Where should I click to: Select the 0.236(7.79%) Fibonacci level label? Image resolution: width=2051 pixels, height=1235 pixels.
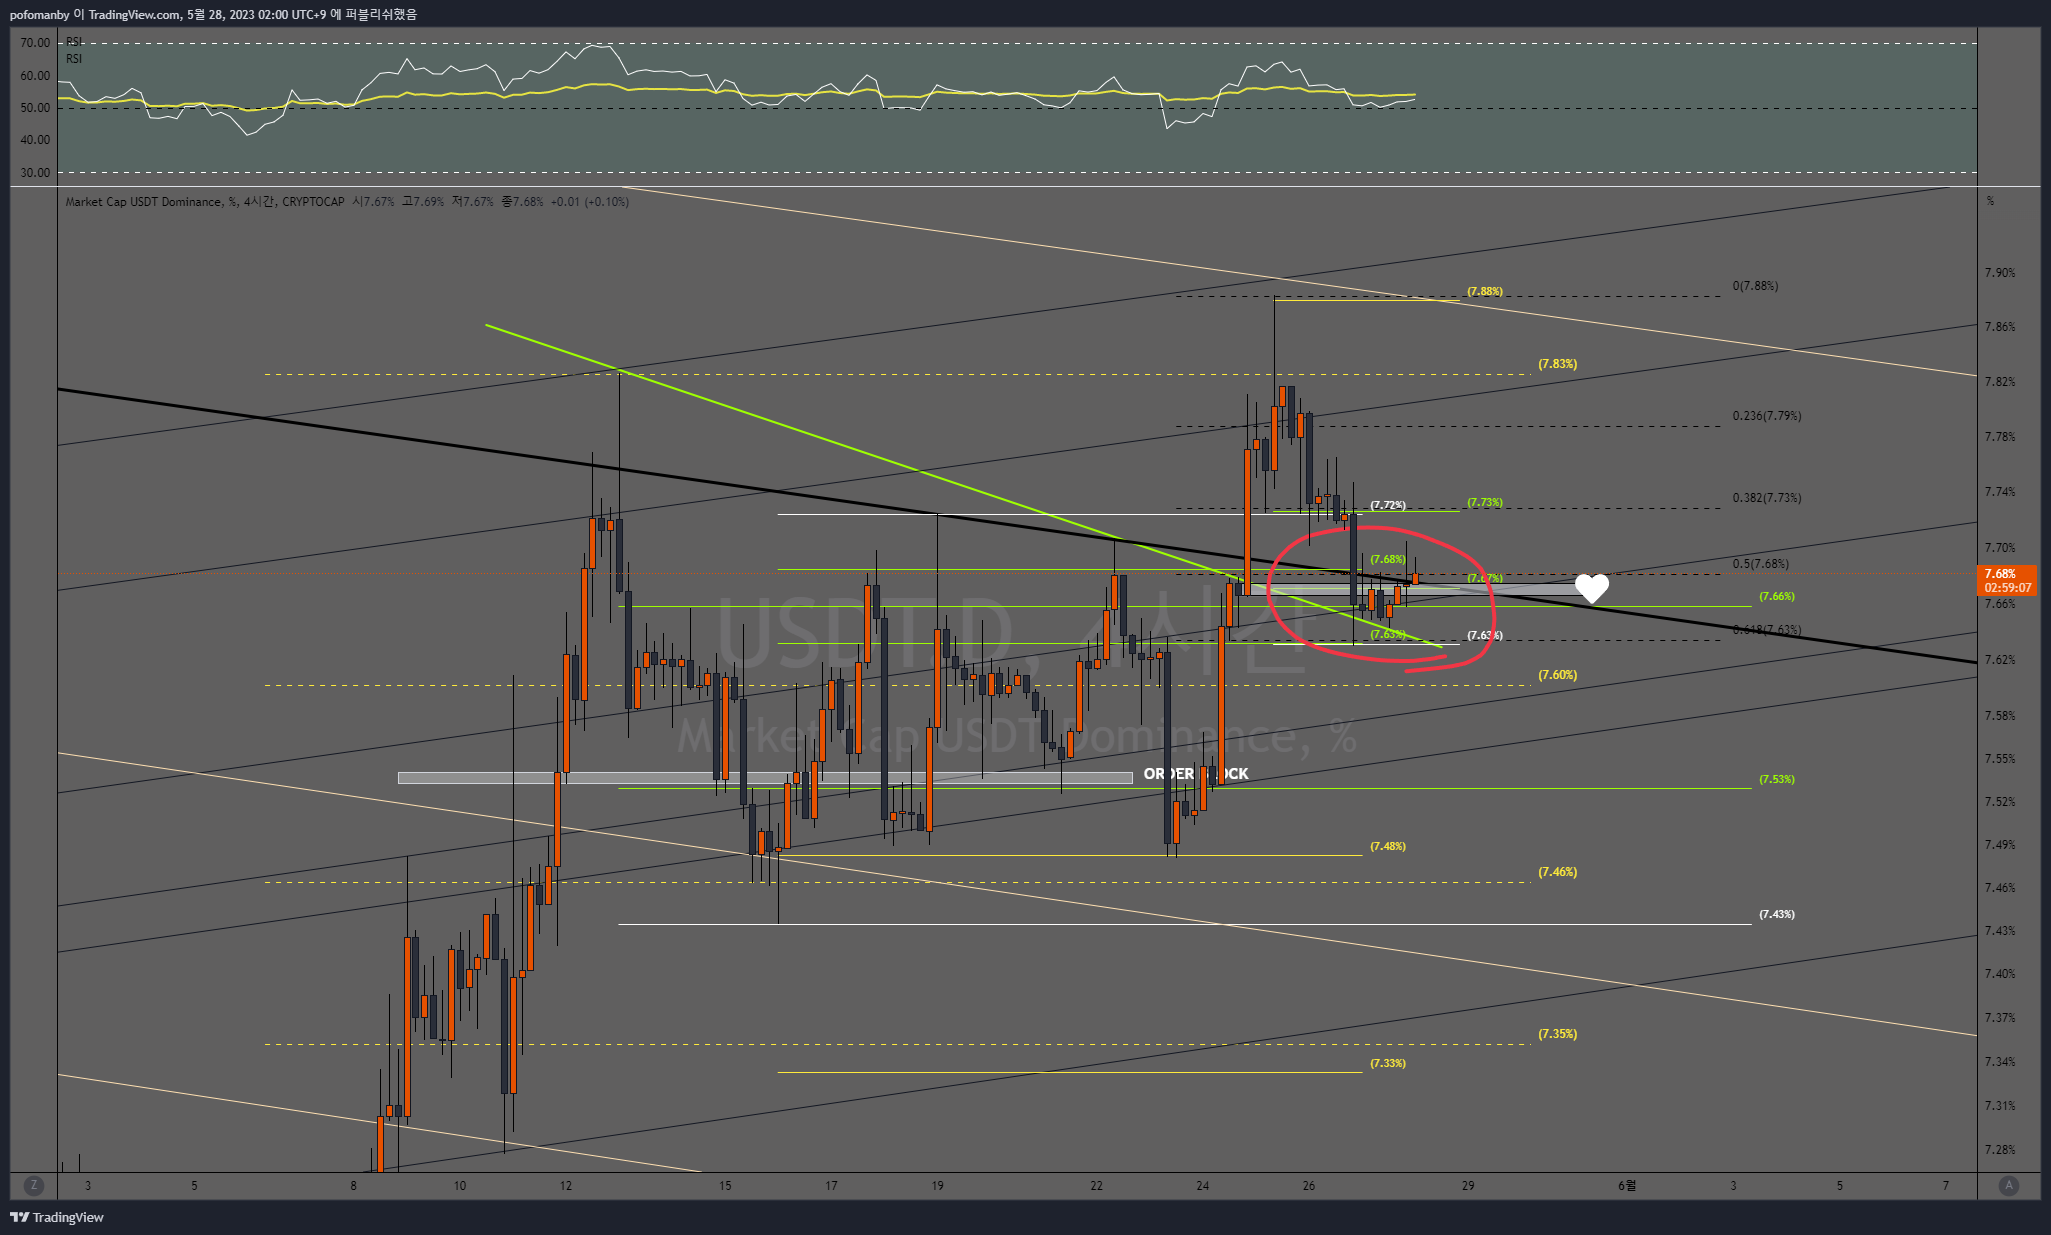(1767, 416)
